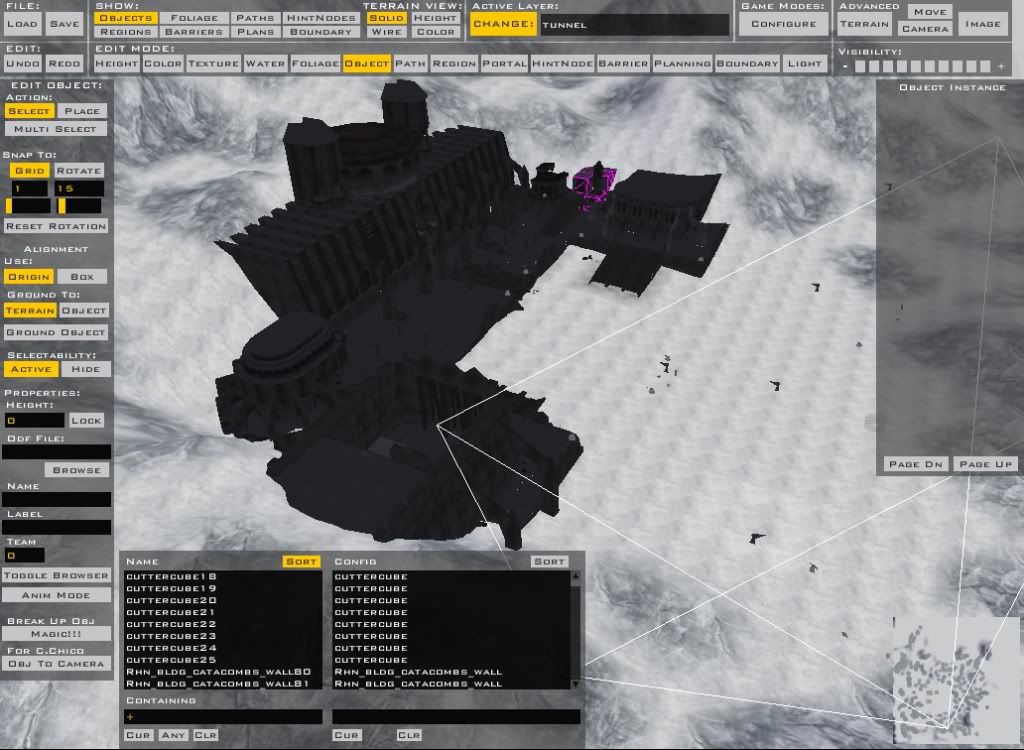Switch Edit Mode to Region
The width and height of the screenshot is (1024, 750).
[x=454, y=63]
